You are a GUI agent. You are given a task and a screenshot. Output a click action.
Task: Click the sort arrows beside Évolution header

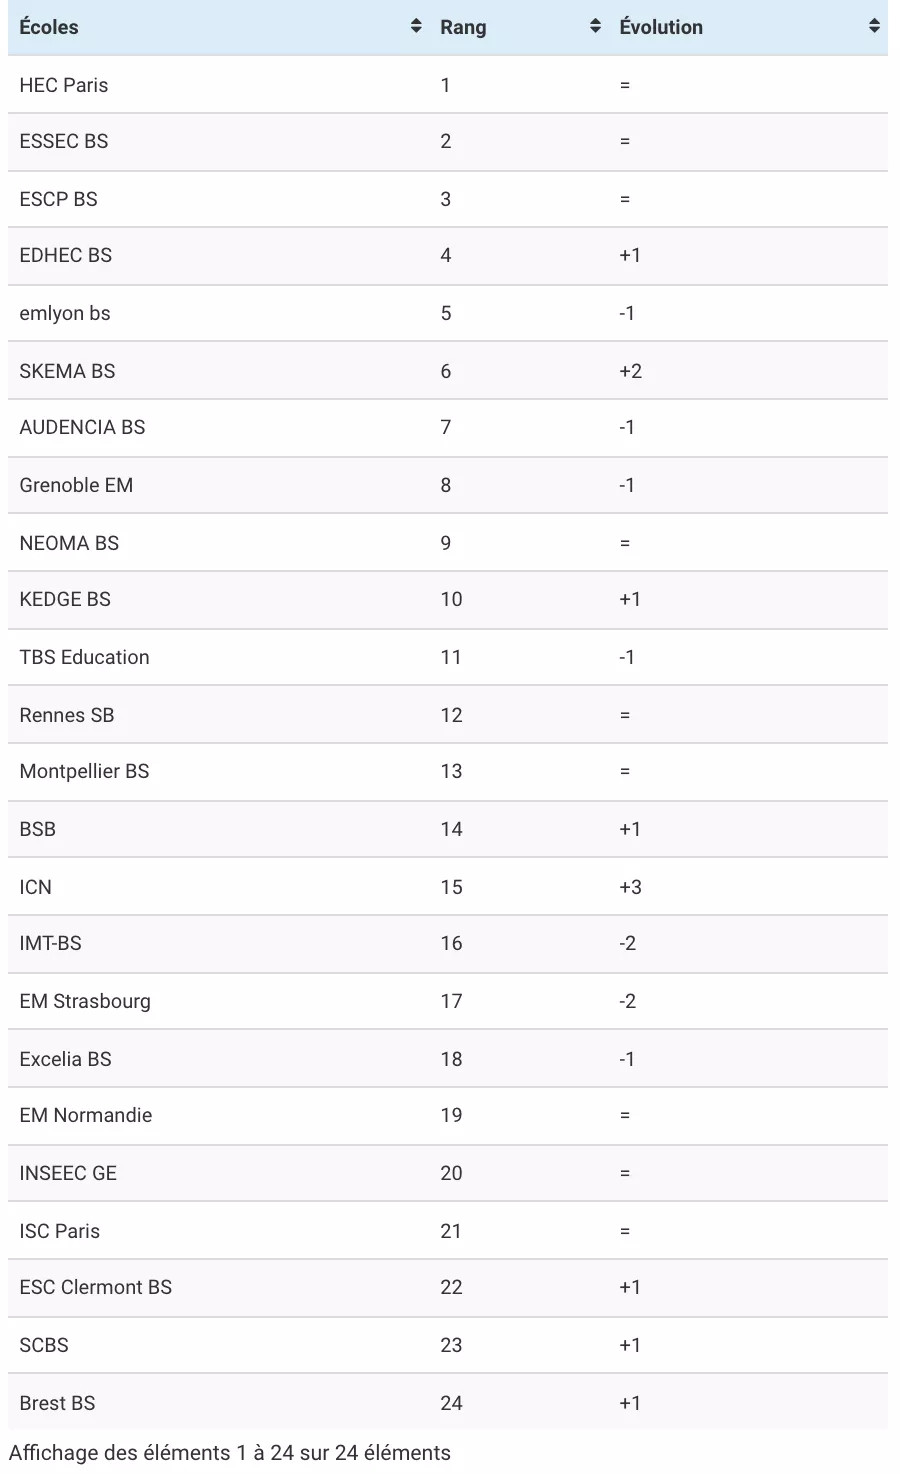tap(875, 27)
